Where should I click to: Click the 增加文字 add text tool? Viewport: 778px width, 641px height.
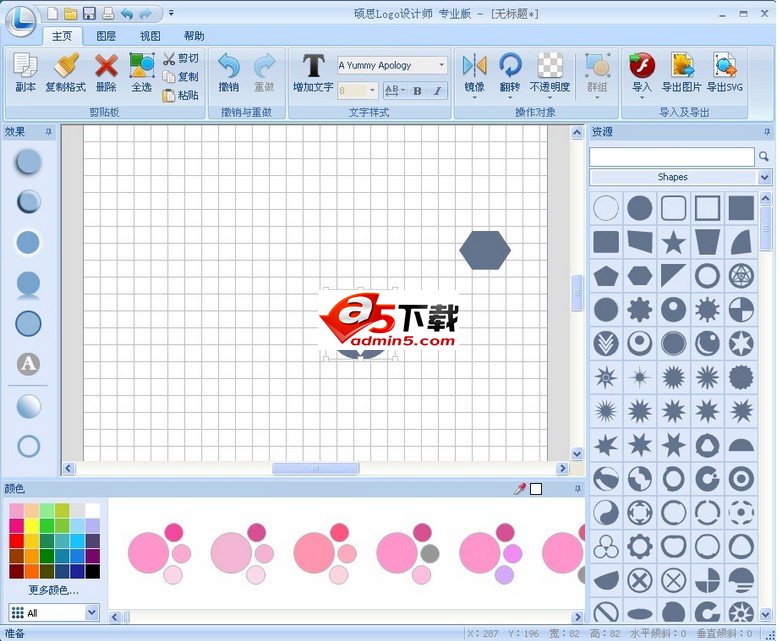pos(313,73)
